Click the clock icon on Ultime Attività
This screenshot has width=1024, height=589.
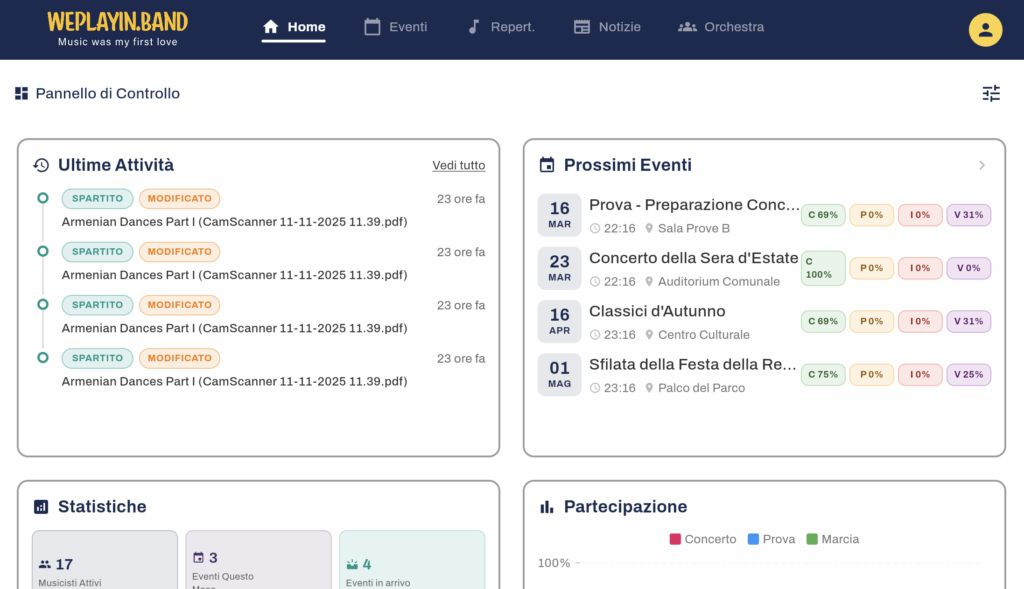41,165
